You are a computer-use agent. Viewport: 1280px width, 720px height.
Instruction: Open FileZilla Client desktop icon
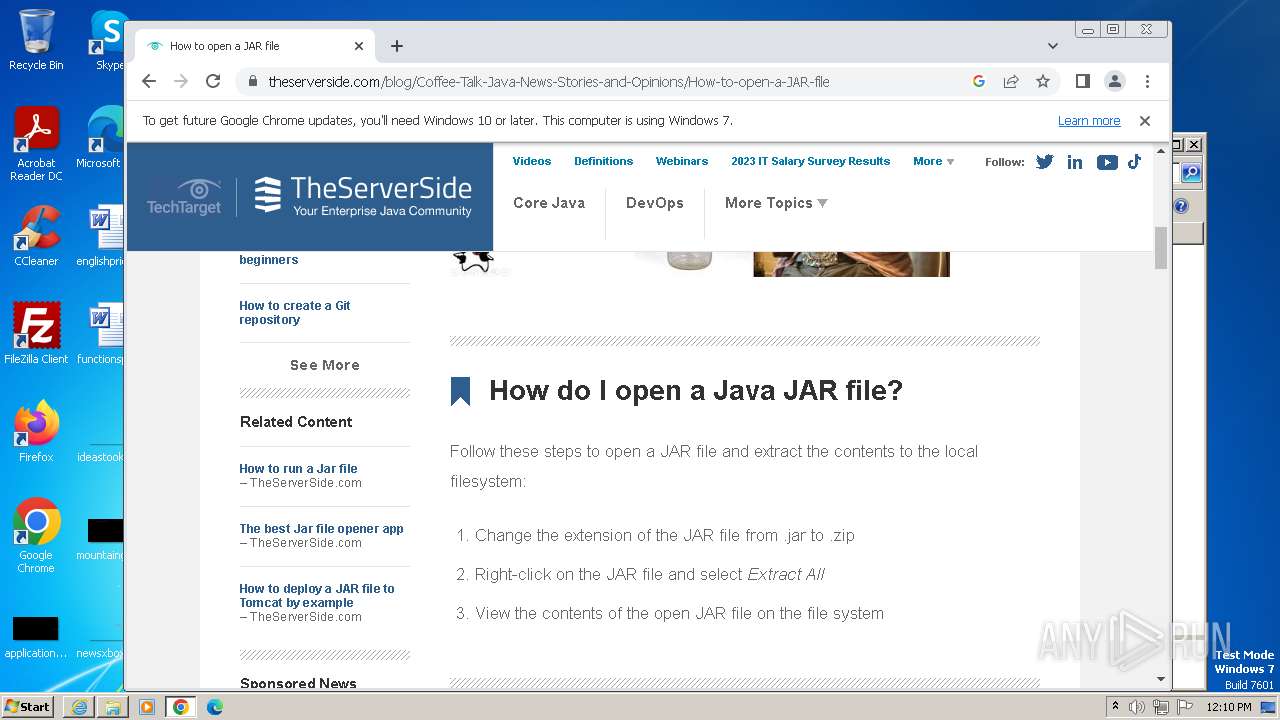point(36,334)
